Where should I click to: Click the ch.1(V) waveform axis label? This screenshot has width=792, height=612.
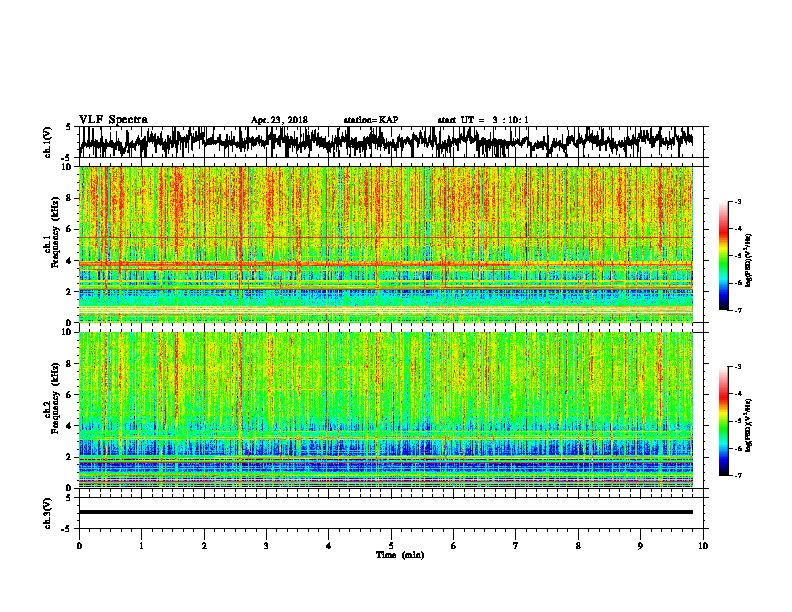[48, 142]
